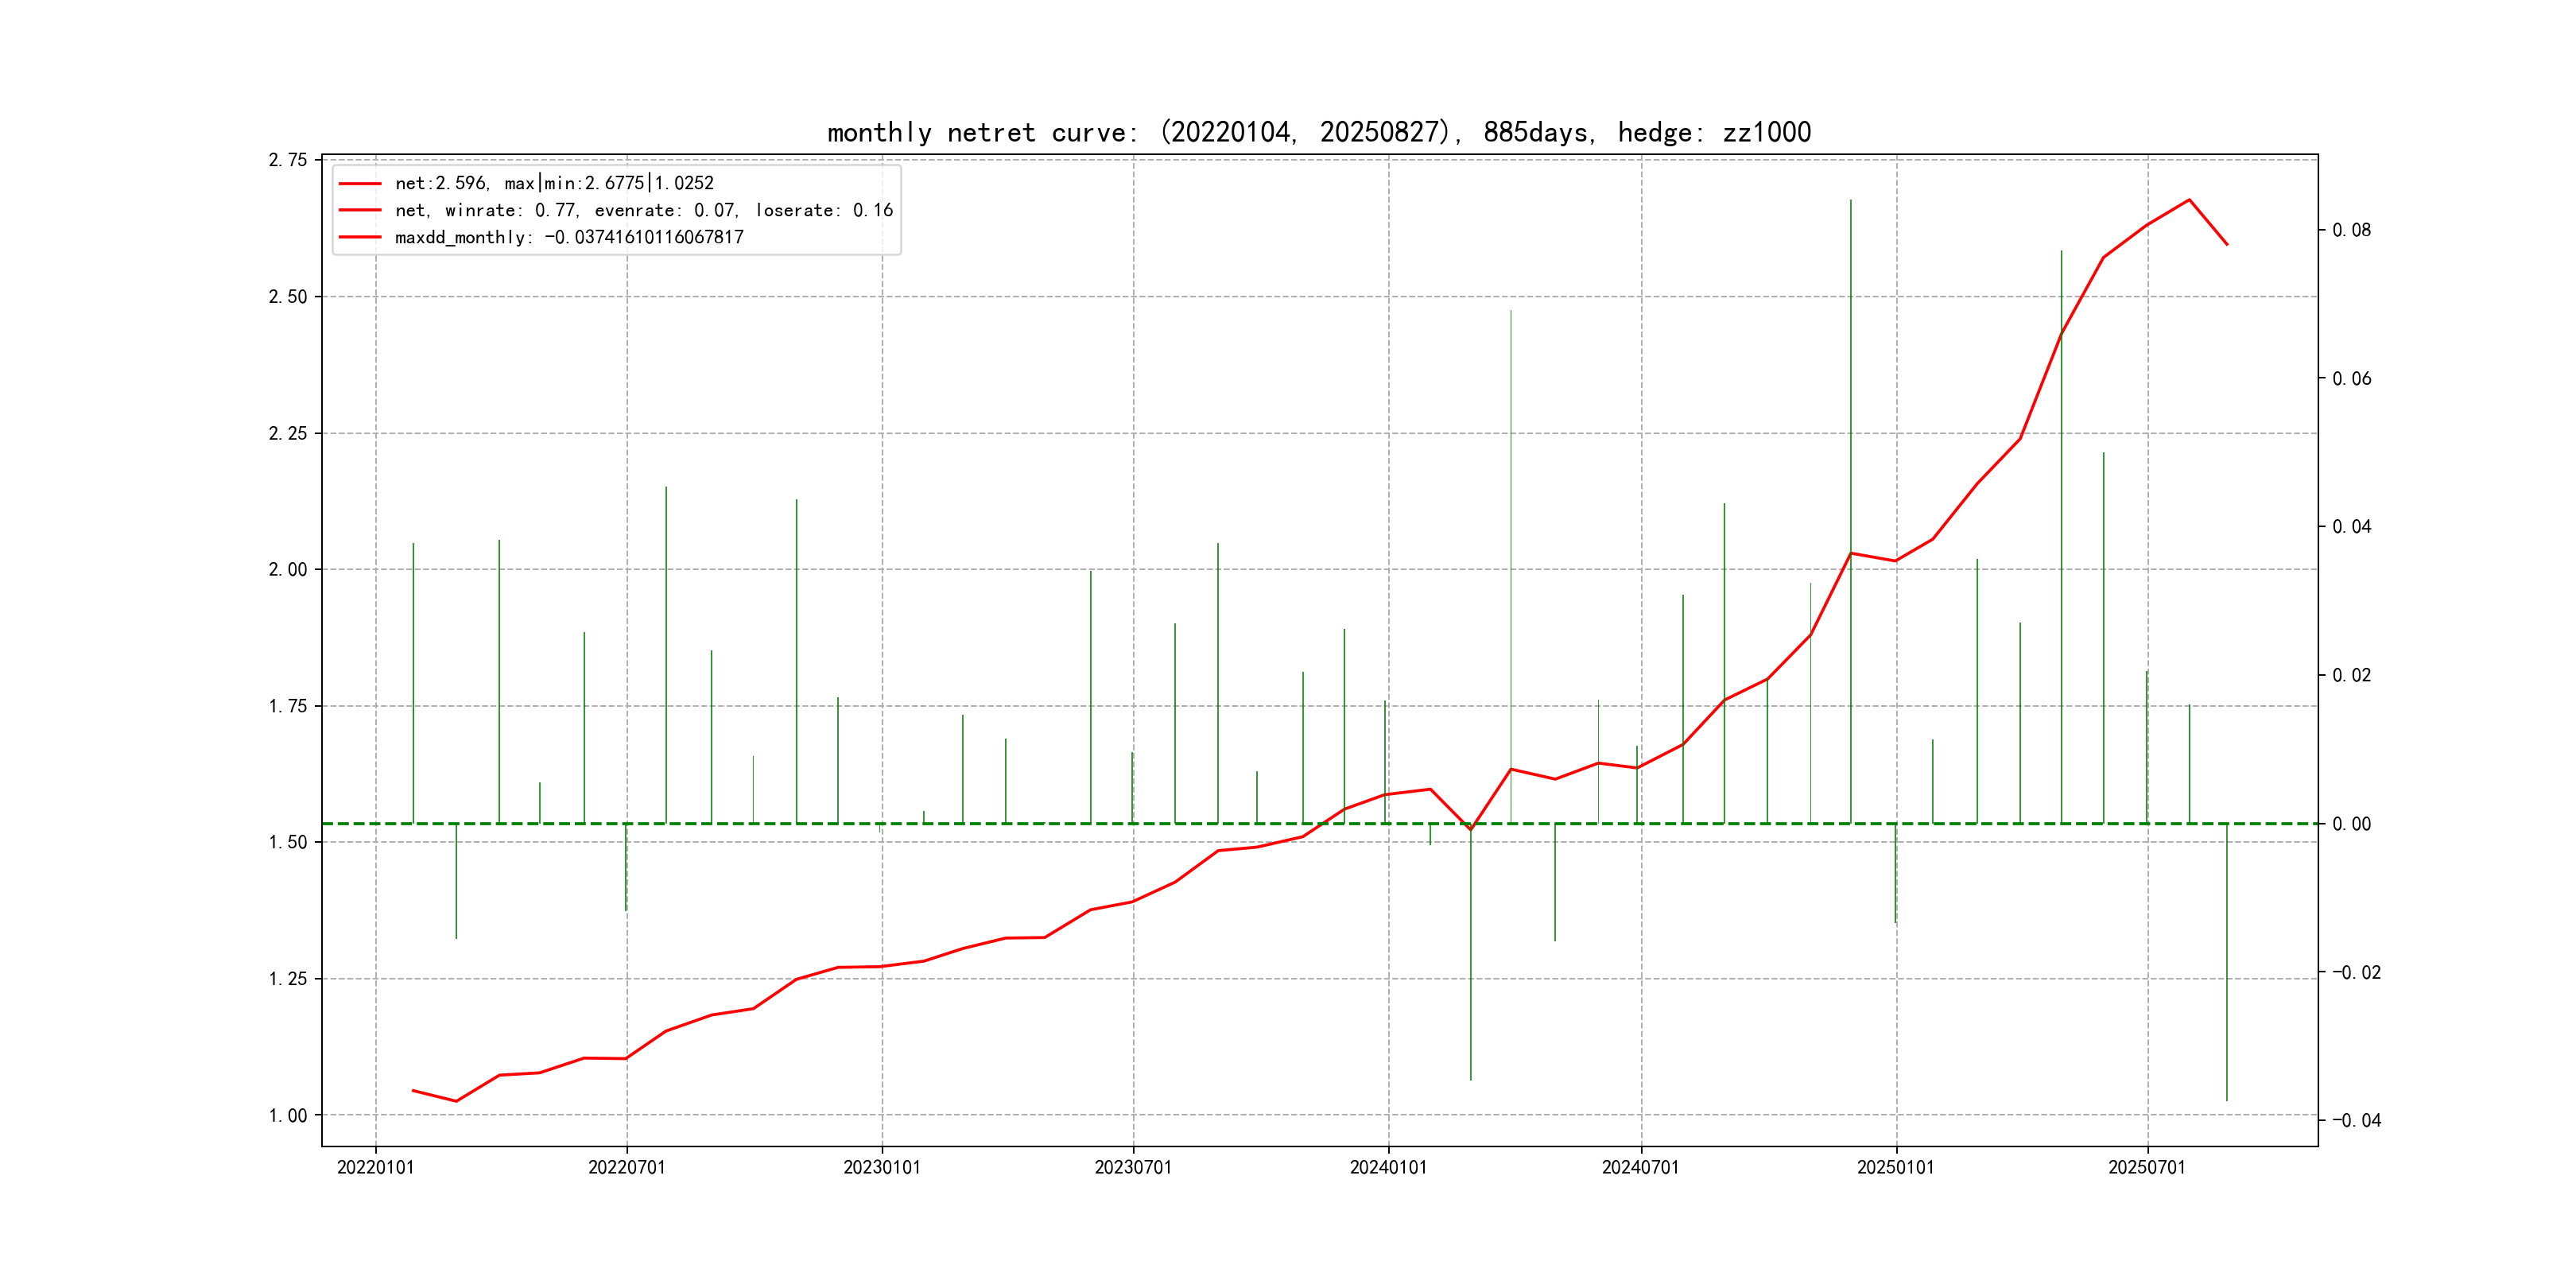This screenshot has height=1288, width=2576.
Task: Click the 0.00 right axis tick label
Action: pyautogui.click(x=2351, y=824)
